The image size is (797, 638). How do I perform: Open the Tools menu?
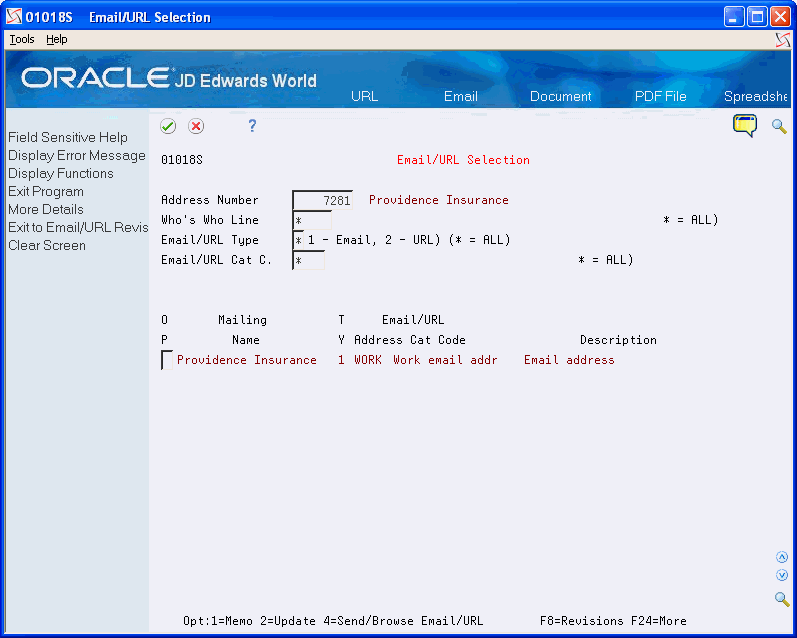click(22, 39)
